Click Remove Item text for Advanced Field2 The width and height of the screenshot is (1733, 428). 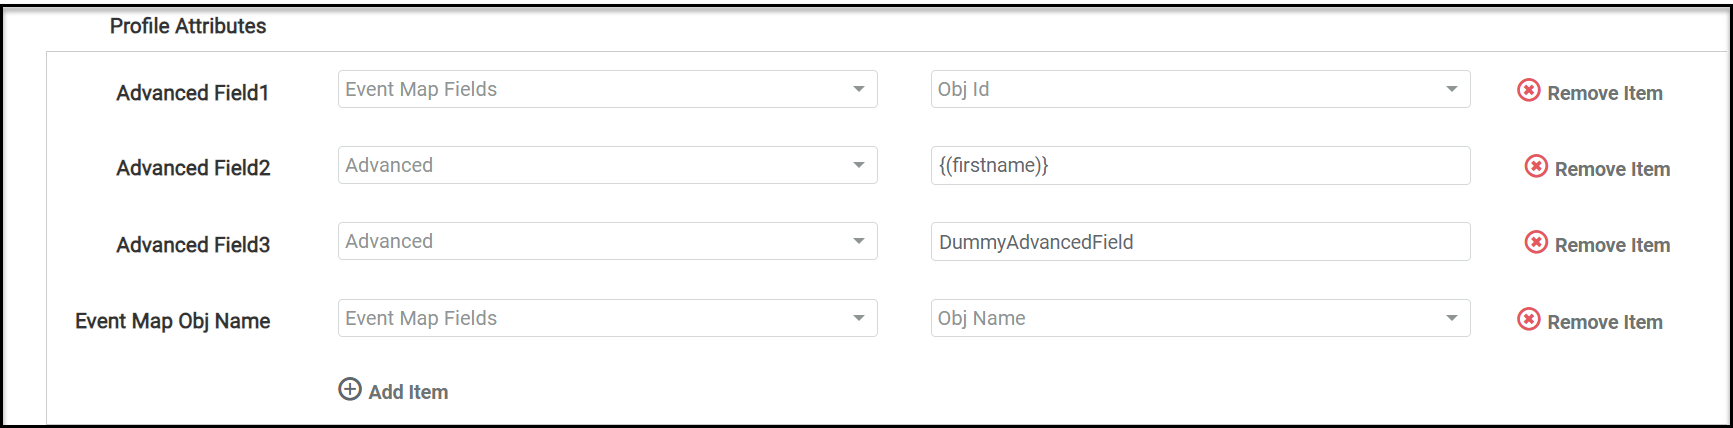click(x=1612, y=169)
